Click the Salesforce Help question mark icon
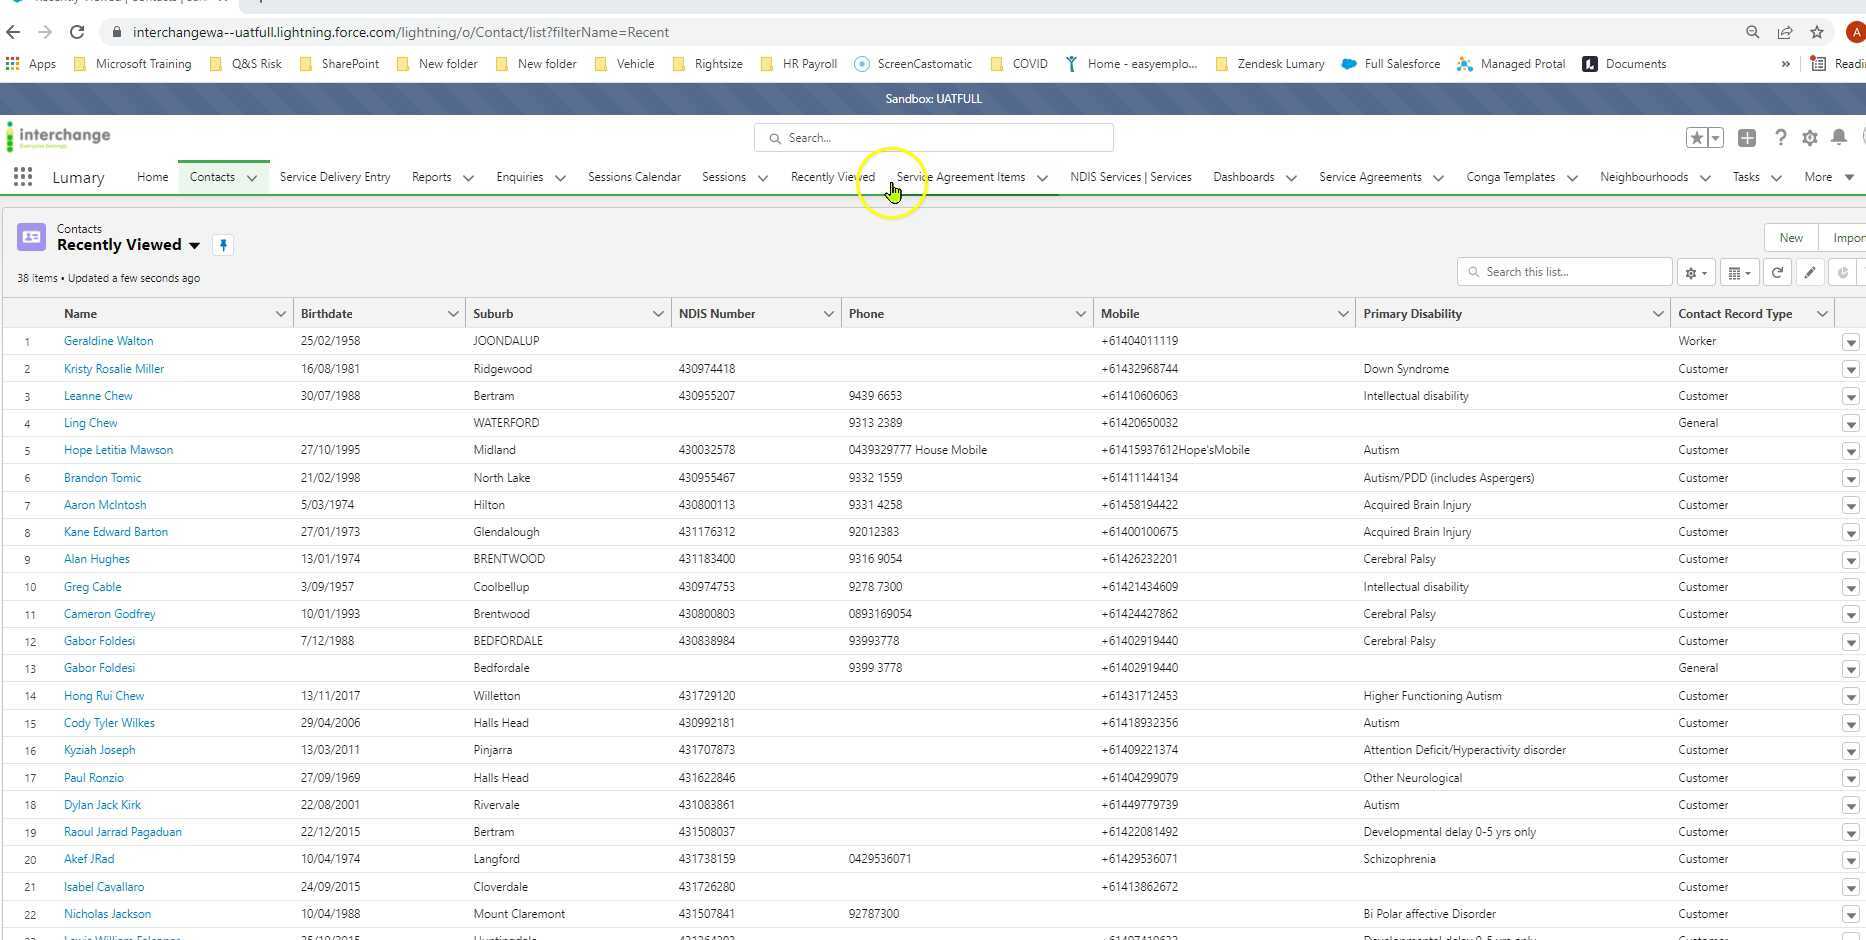 (1780, 138)
